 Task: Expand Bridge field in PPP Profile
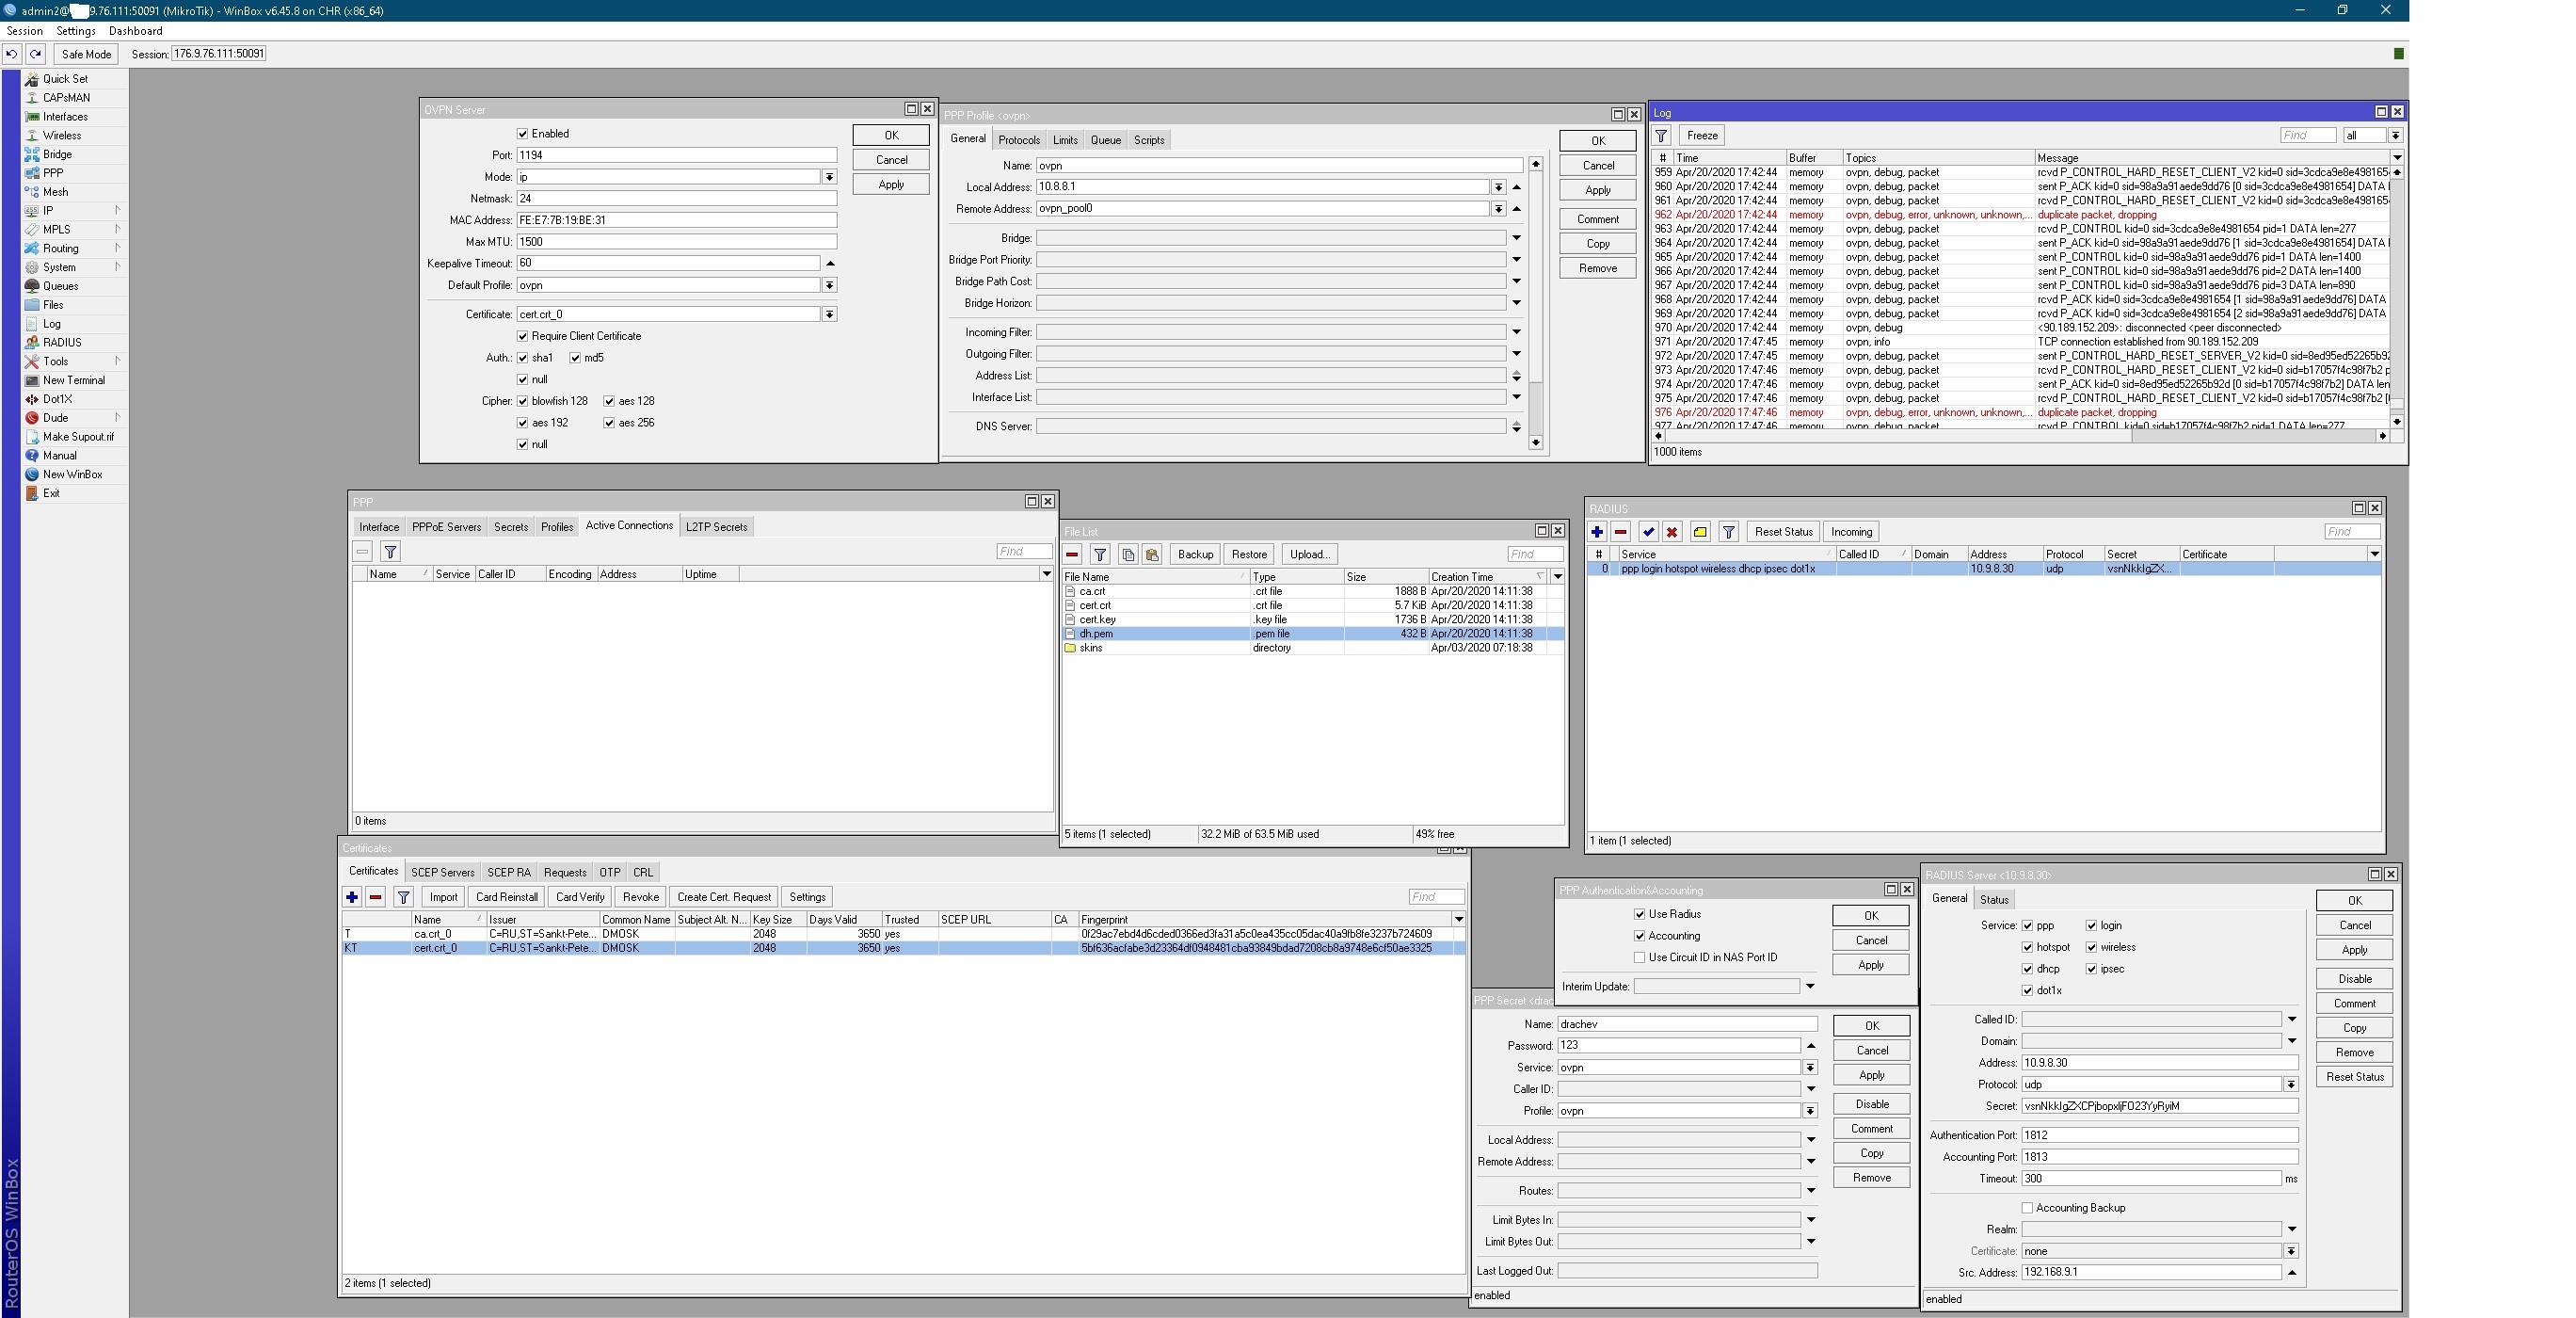[x=1517, y=238]
